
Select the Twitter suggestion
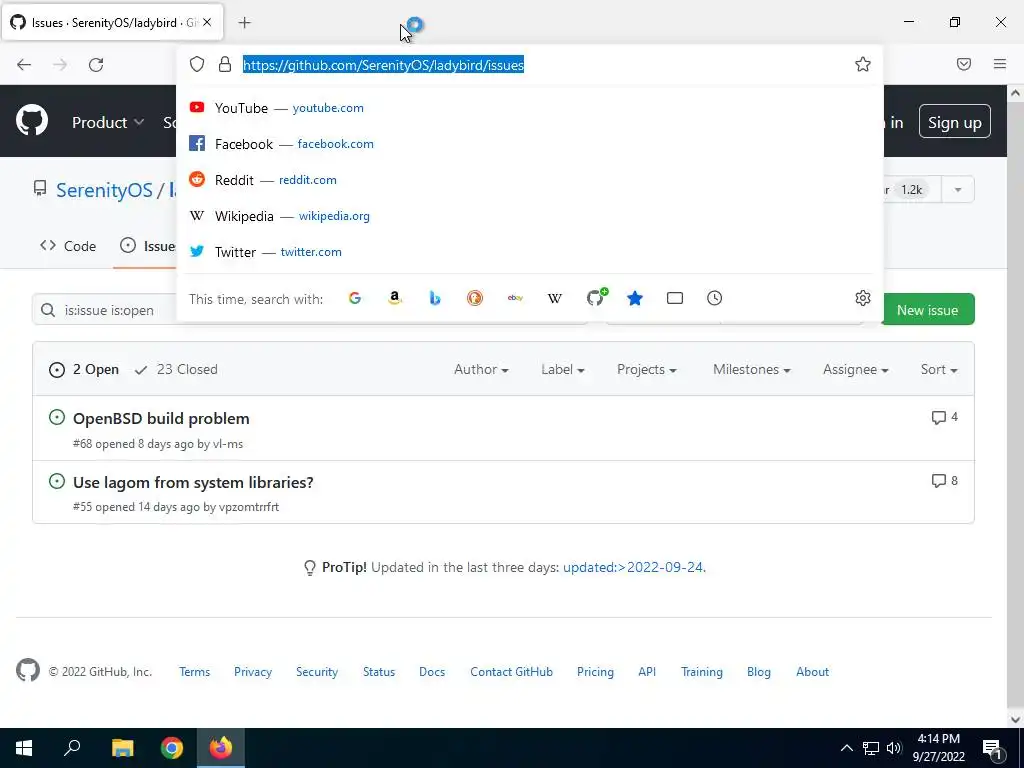click(530, 251)
